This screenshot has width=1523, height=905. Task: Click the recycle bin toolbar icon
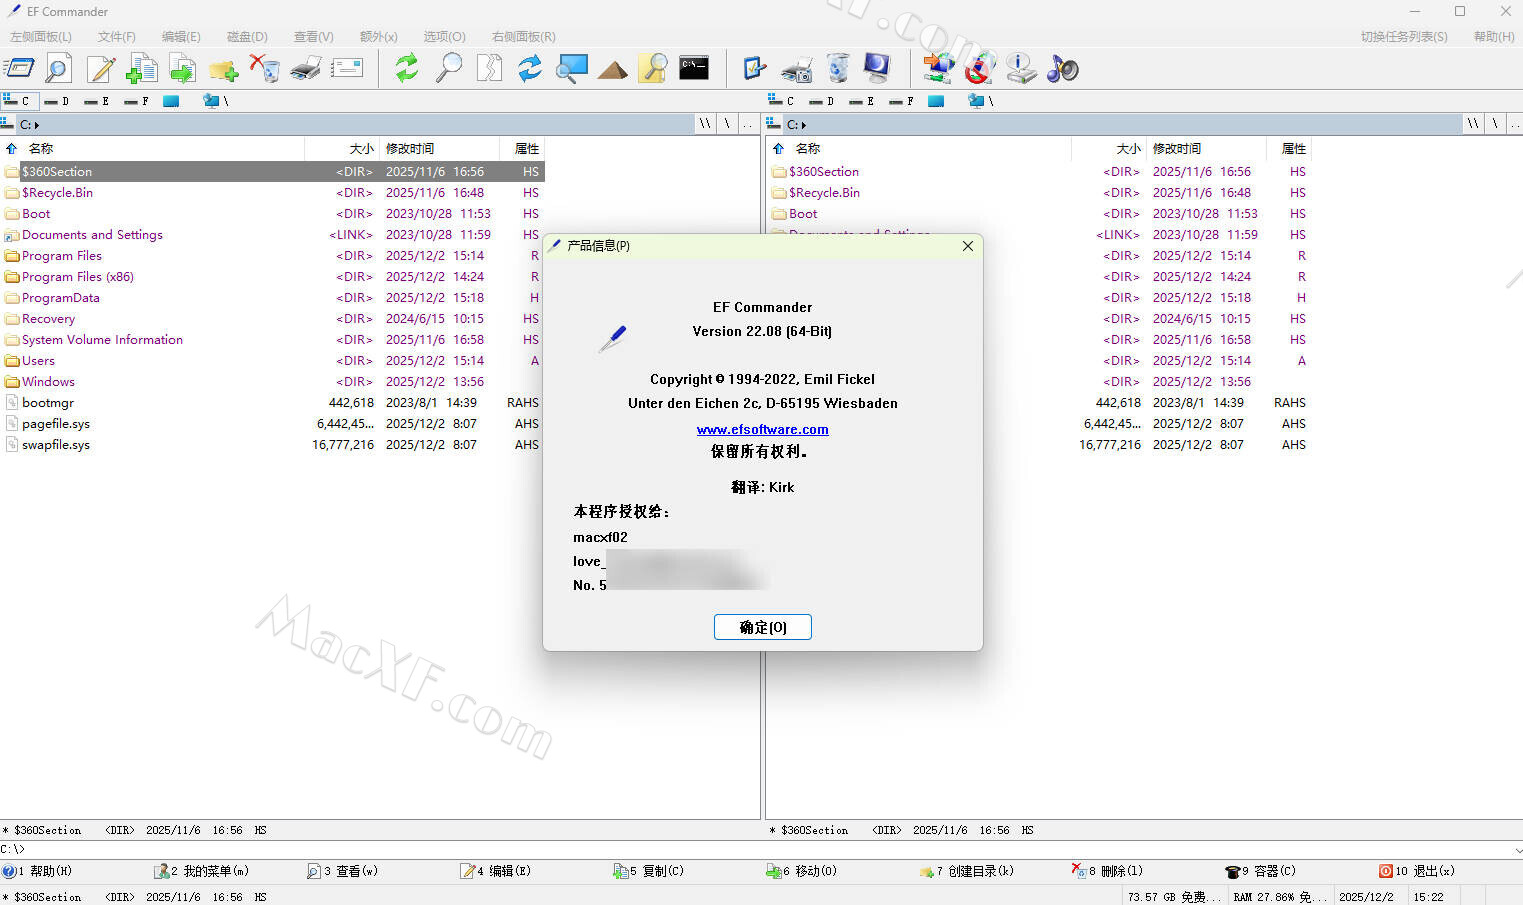click(x=838, y=68)
